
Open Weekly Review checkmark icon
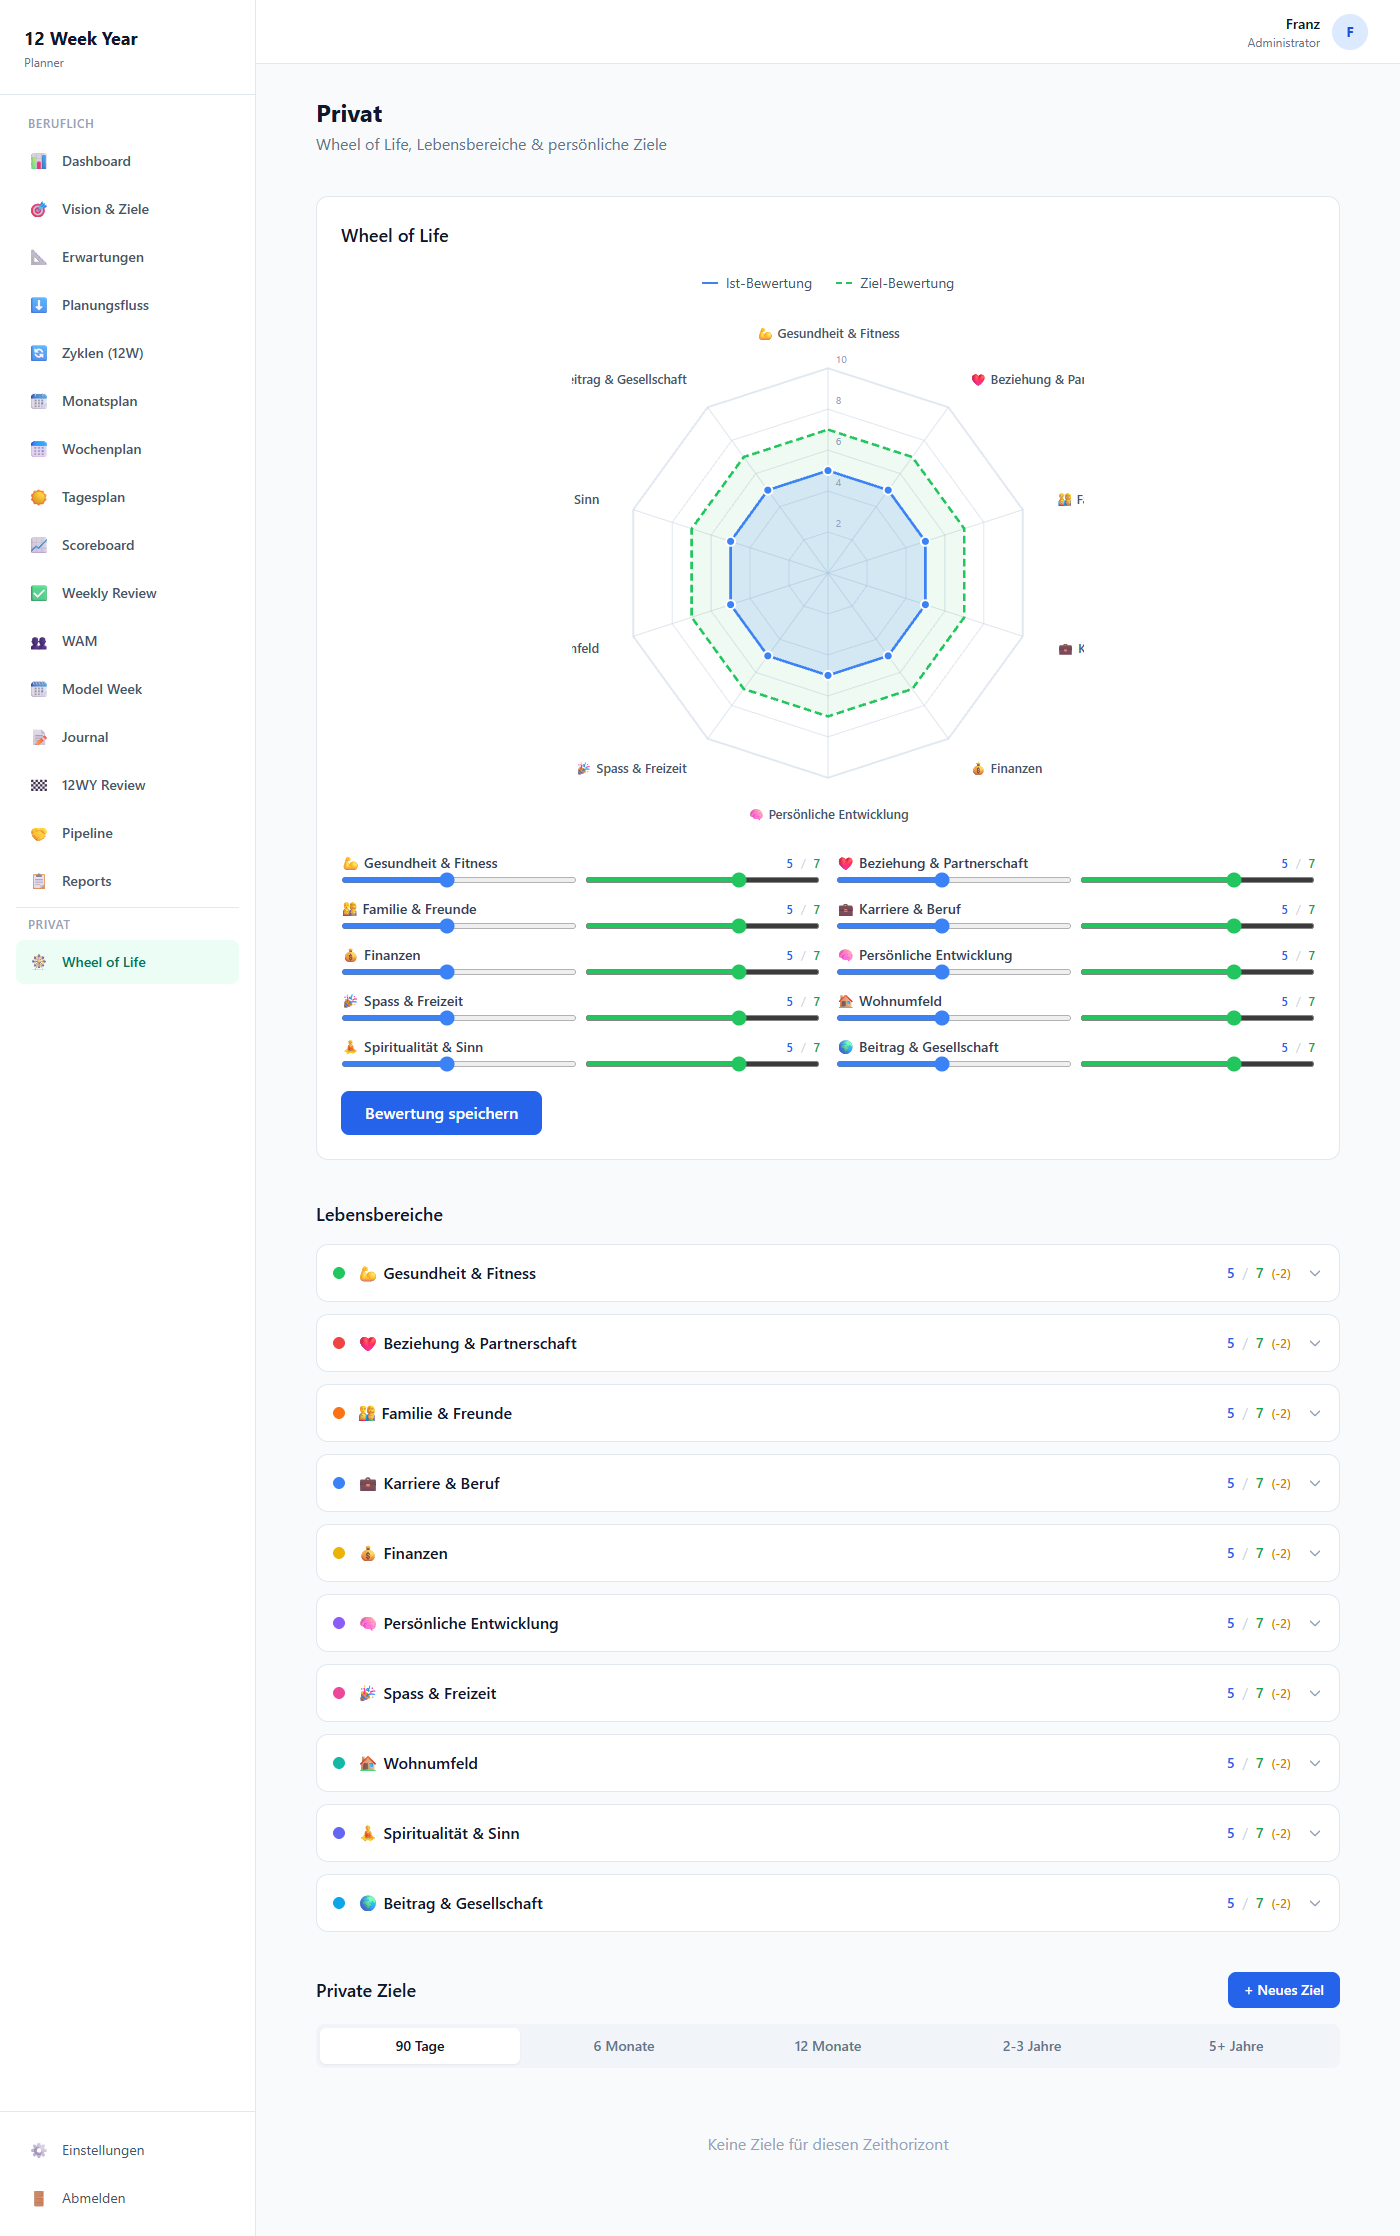(x=39, y=594)
